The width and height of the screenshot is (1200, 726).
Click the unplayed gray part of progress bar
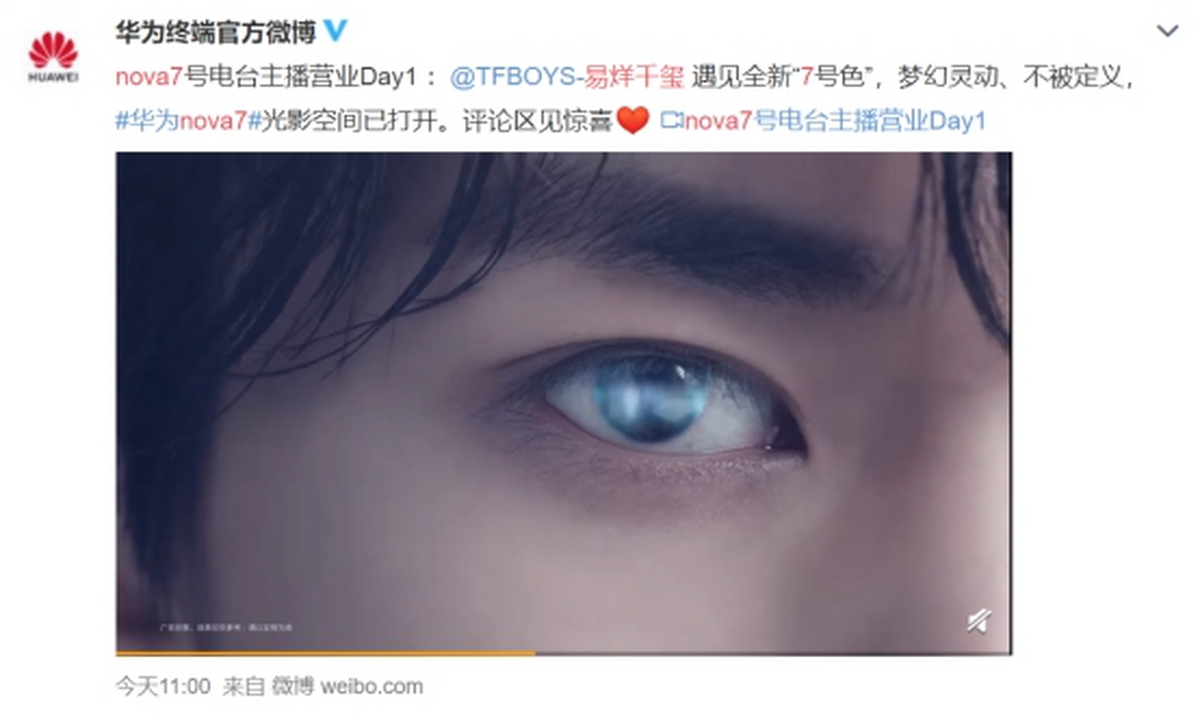pos(773,653)
